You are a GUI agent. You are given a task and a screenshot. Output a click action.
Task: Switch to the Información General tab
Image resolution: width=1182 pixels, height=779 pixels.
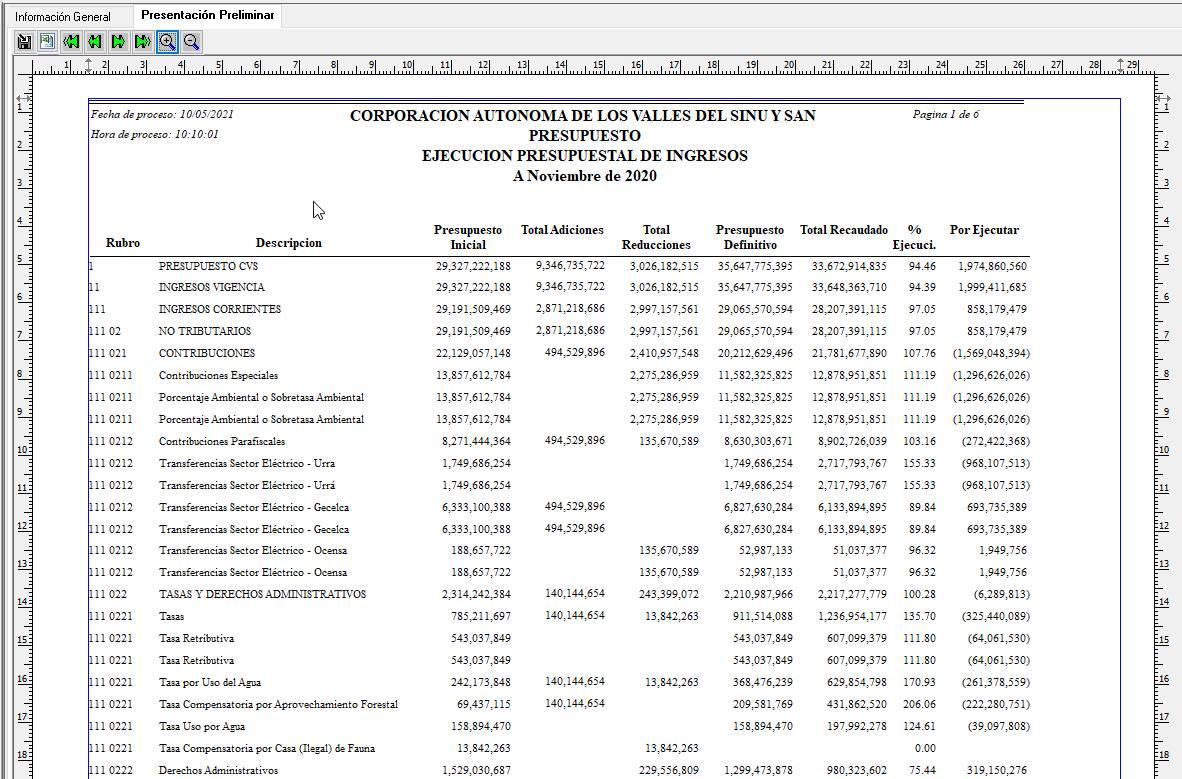click(x=63, y=17)
